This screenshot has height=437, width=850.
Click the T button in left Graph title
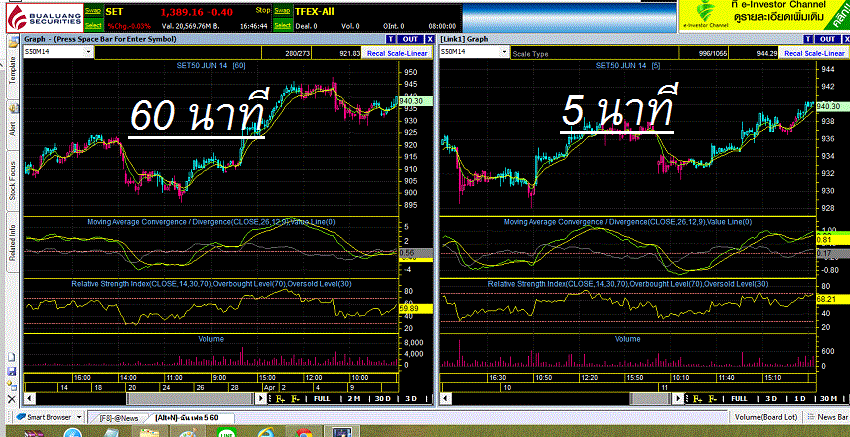390,39
